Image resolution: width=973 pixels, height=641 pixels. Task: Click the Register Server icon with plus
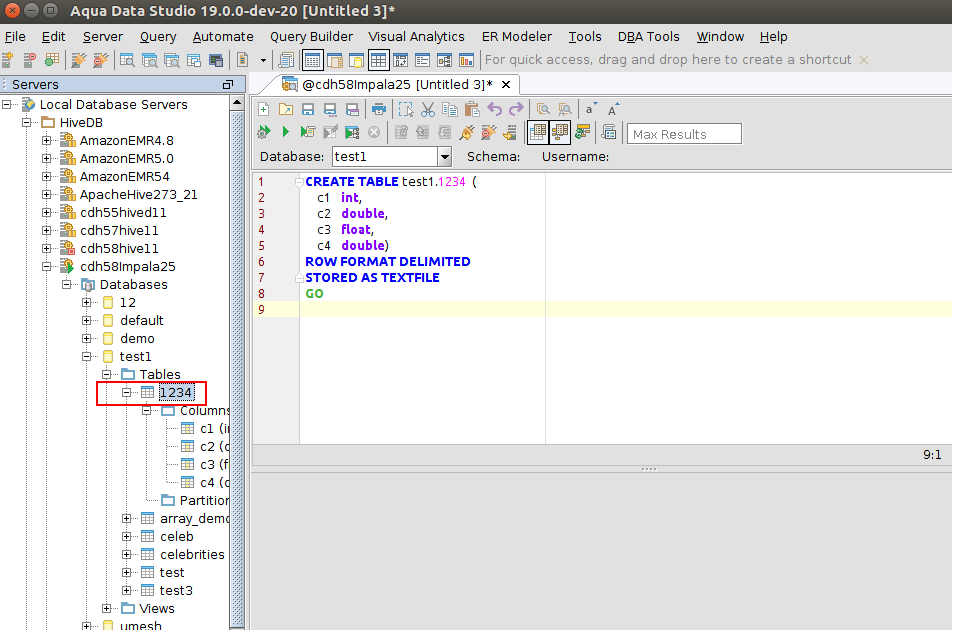(8, 60)
